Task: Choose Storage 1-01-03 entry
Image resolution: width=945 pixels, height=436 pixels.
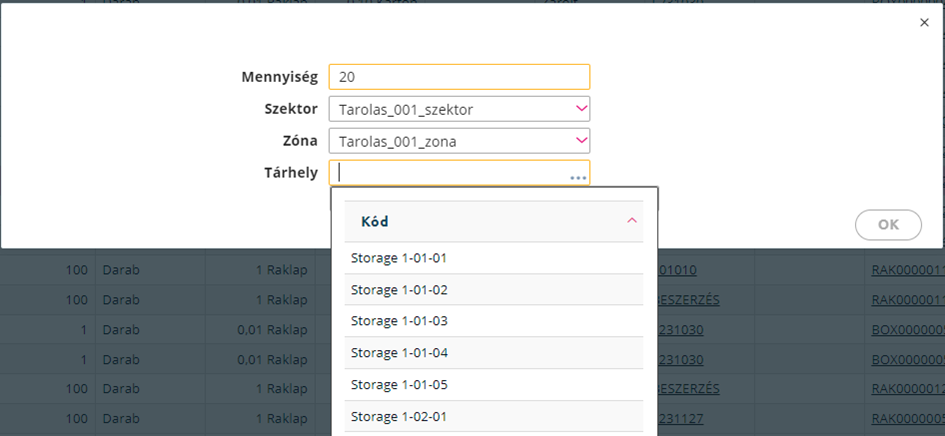Action: [x=494, y=321]
